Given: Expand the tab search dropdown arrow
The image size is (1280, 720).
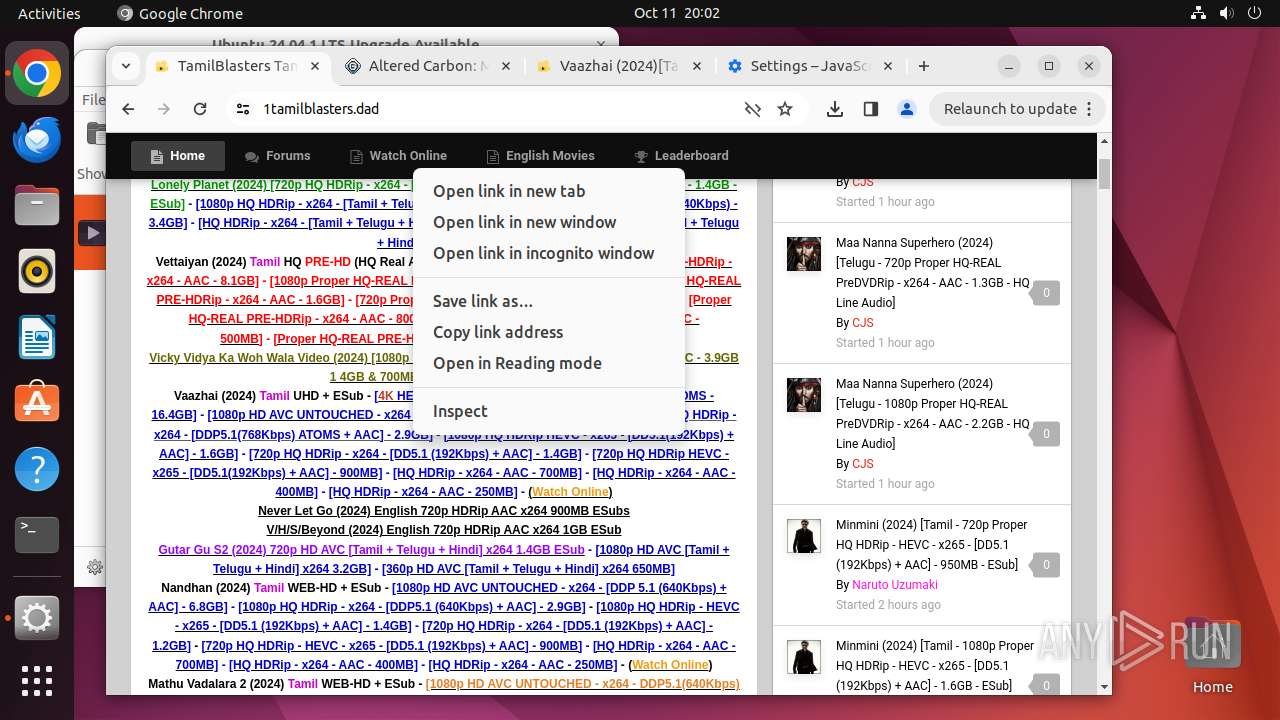Looking at the screenshot, I should tap(125, 66).
